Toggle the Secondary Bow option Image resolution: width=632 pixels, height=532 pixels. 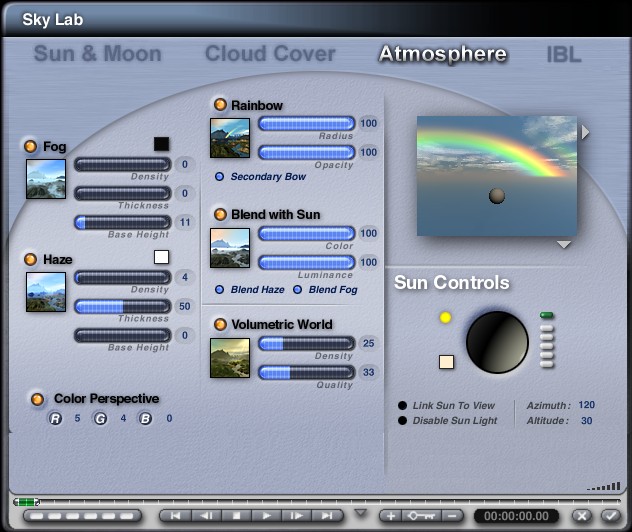tap(219, 176)
